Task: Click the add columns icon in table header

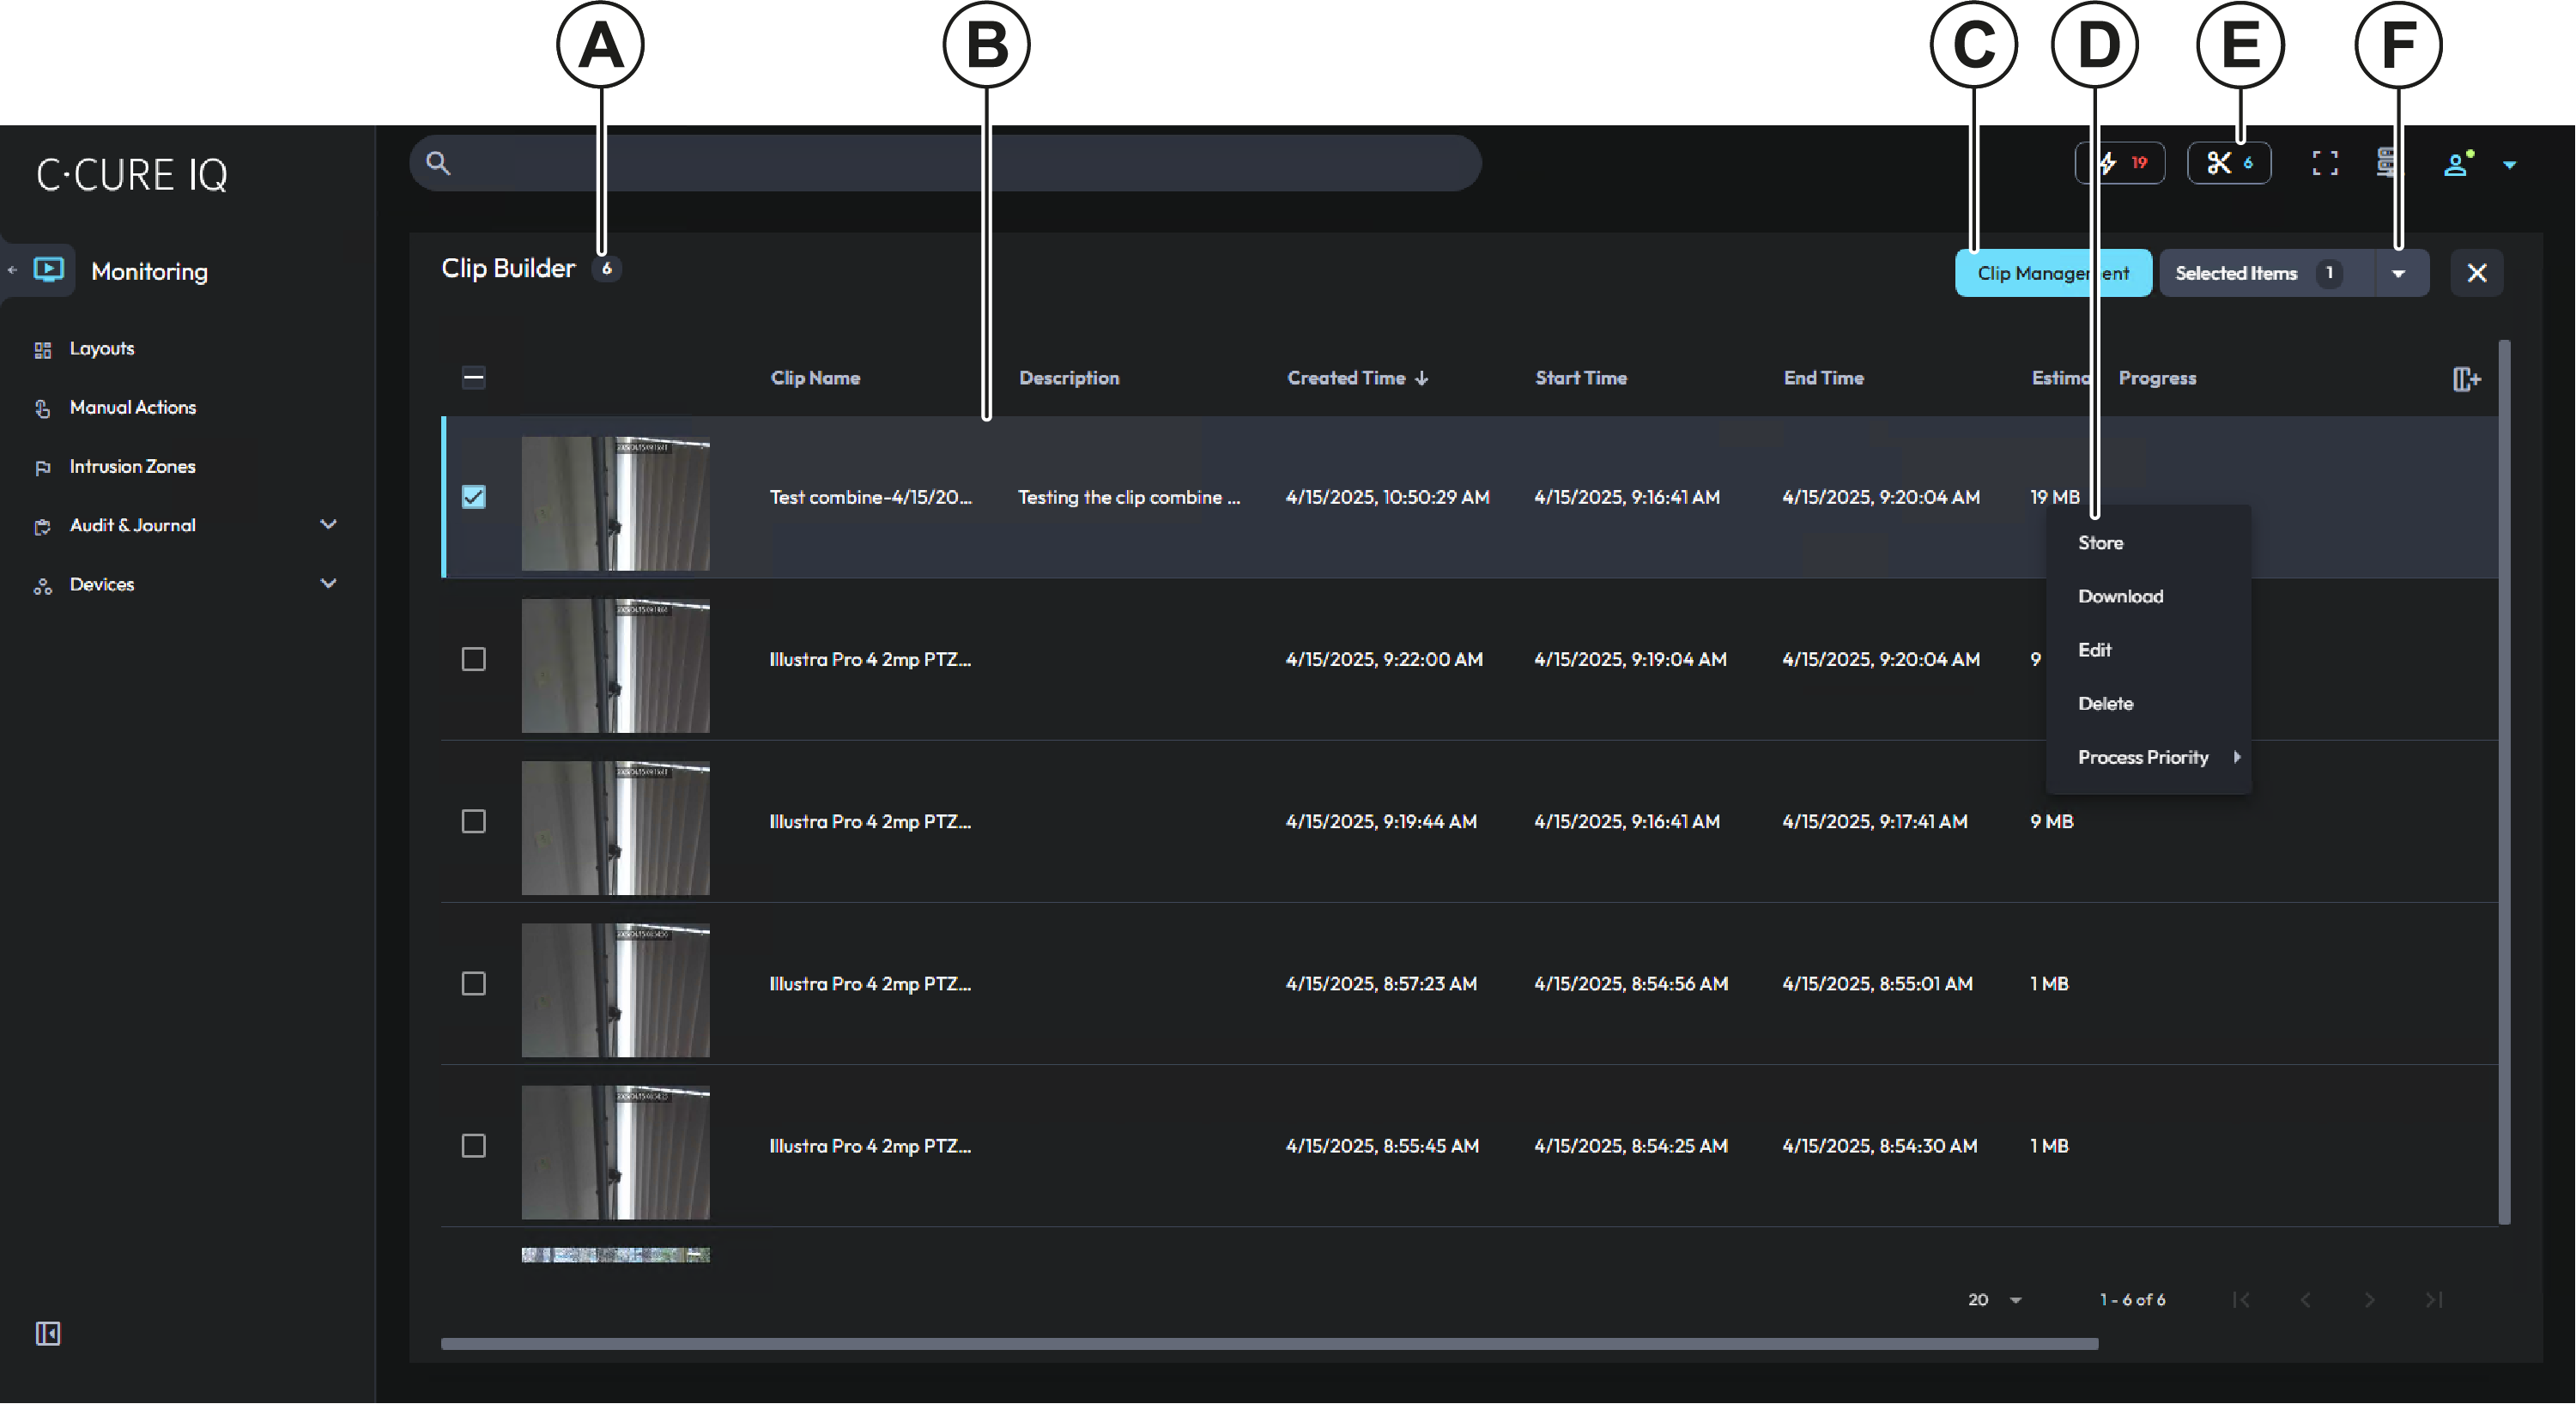Action: click(x=2466, y=379)
